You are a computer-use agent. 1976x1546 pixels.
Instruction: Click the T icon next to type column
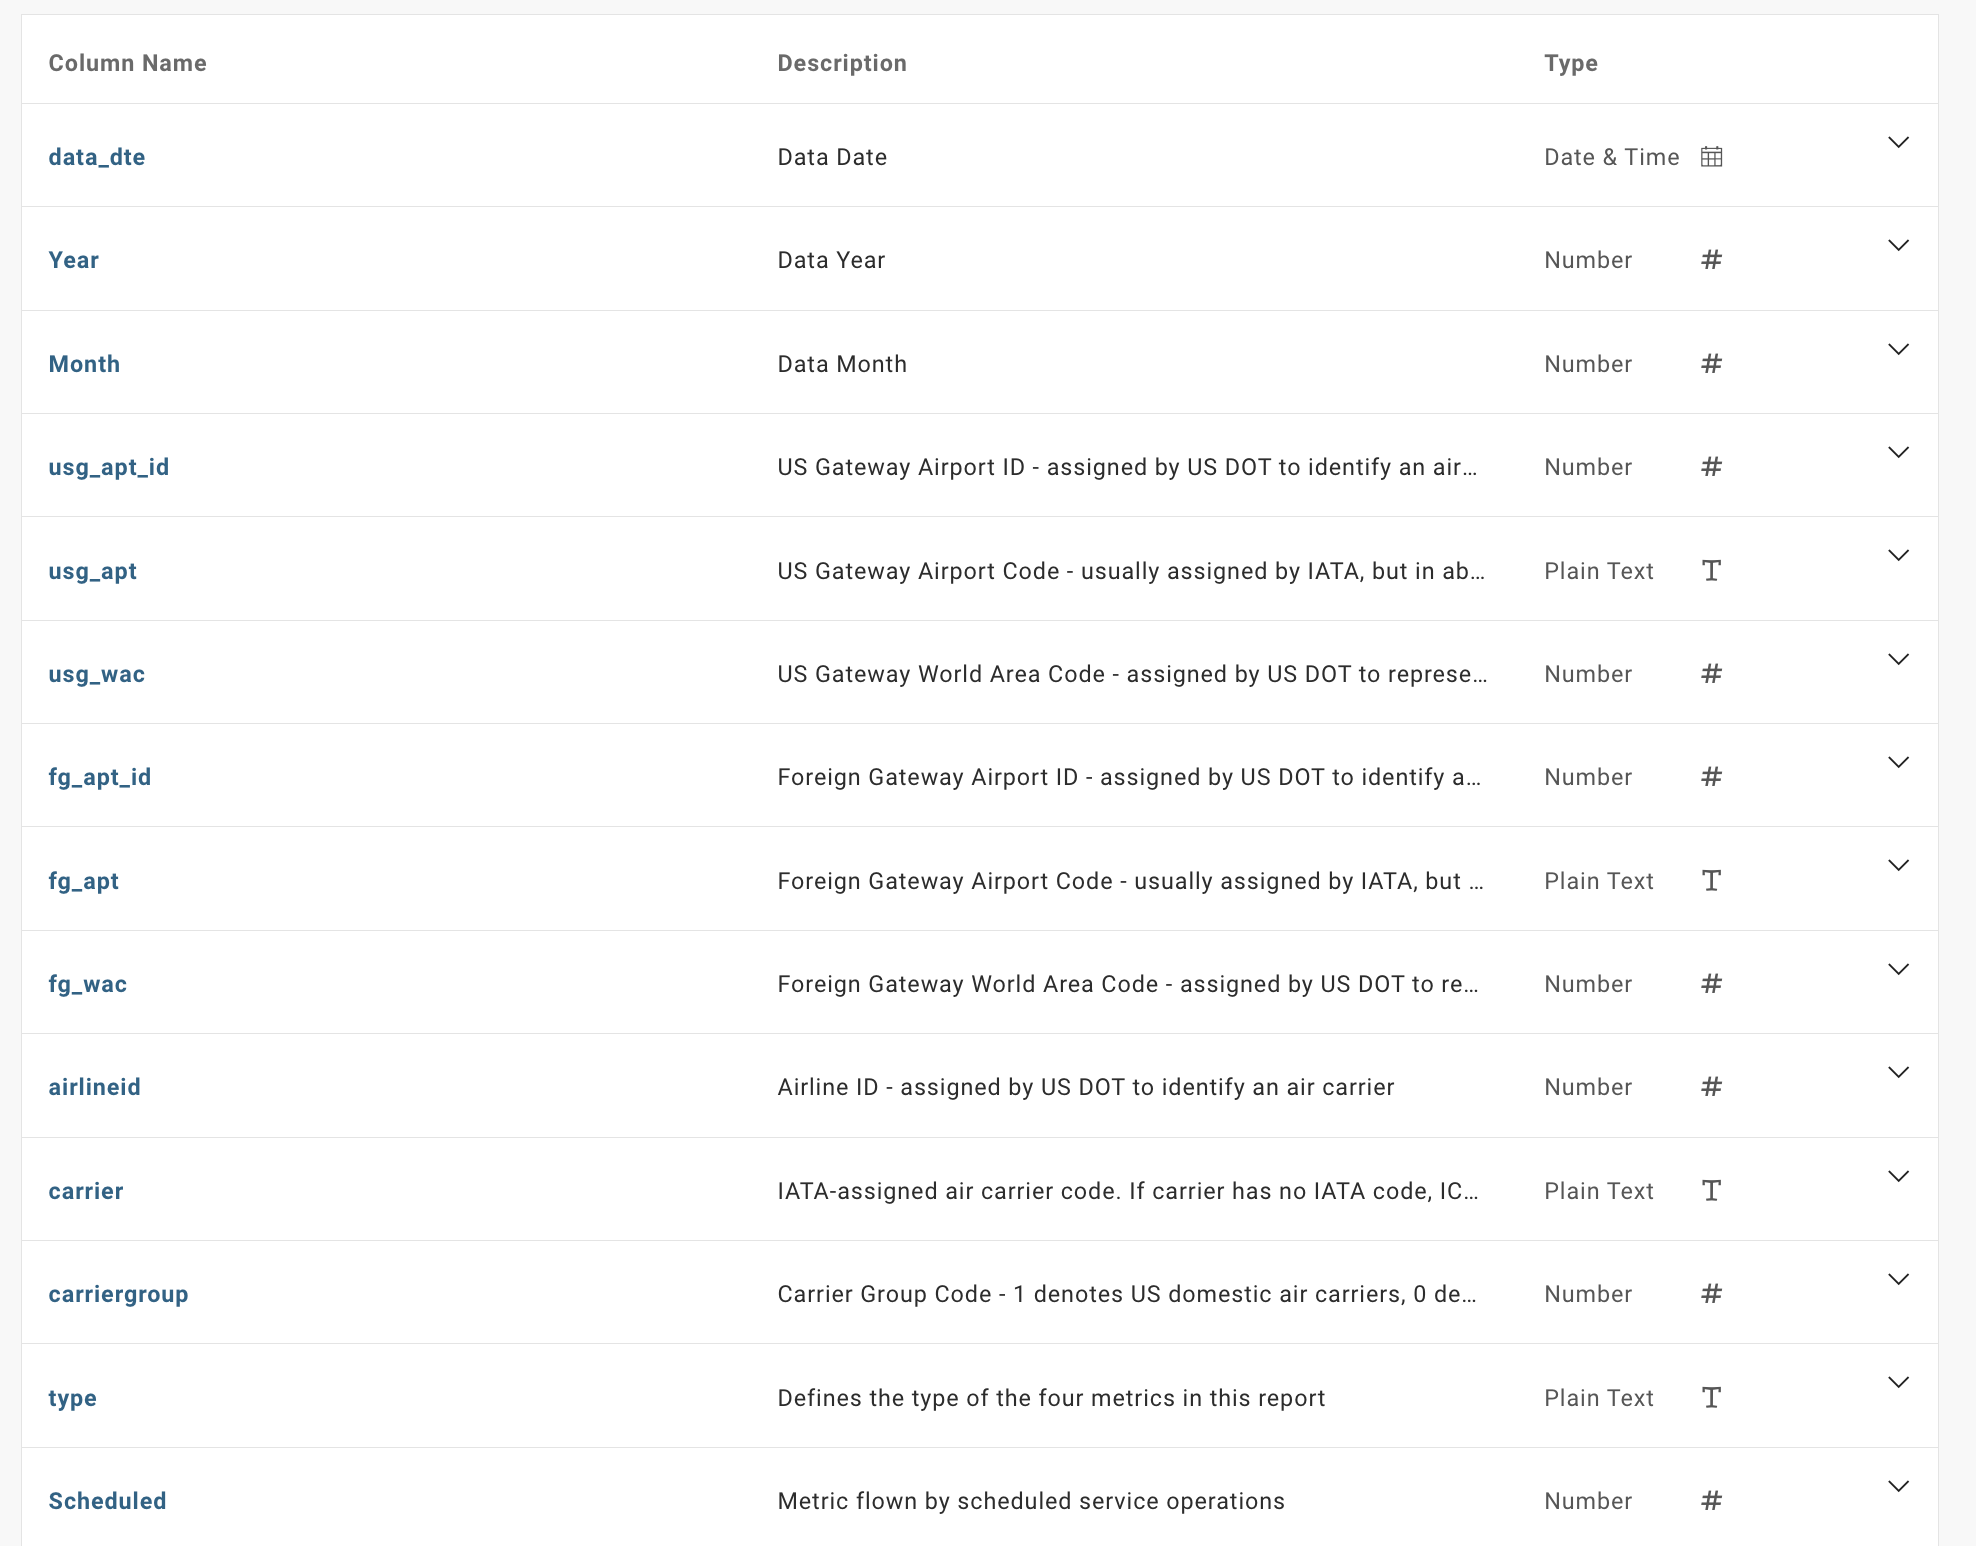[x=1711, y=1398]
